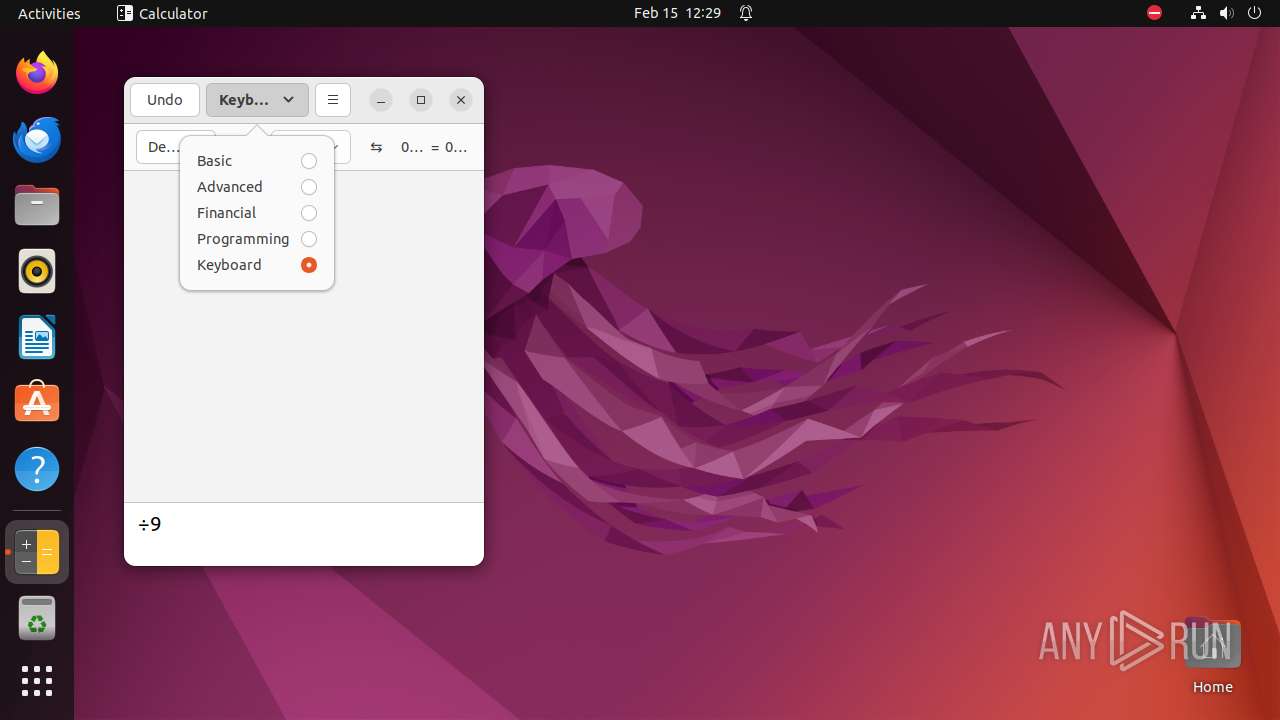
Task: Launch Rhythmbox music player
Action: click(x=37, y=271)
